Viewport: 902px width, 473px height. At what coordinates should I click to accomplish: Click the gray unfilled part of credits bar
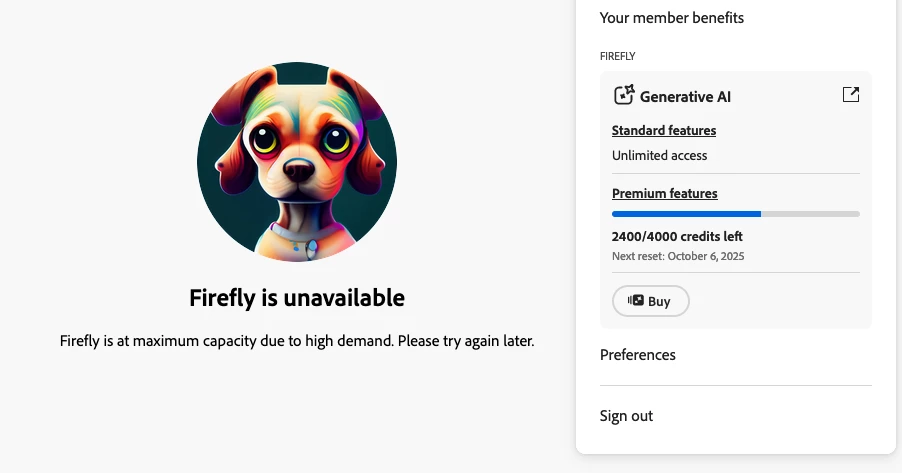click(x=811, y=214)
